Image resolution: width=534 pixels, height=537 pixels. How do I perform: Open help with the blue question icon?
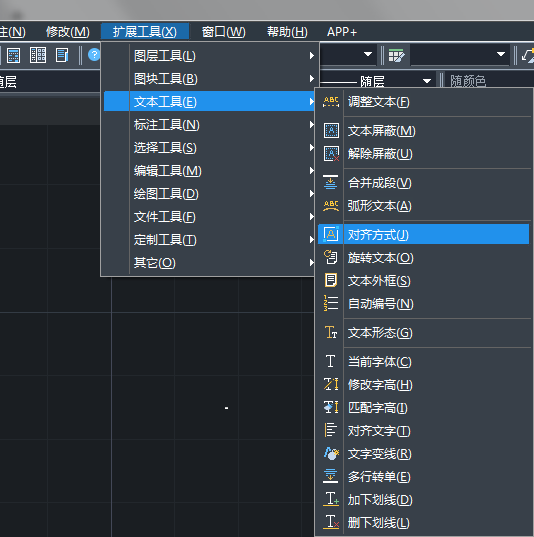[x=94, y=55]
